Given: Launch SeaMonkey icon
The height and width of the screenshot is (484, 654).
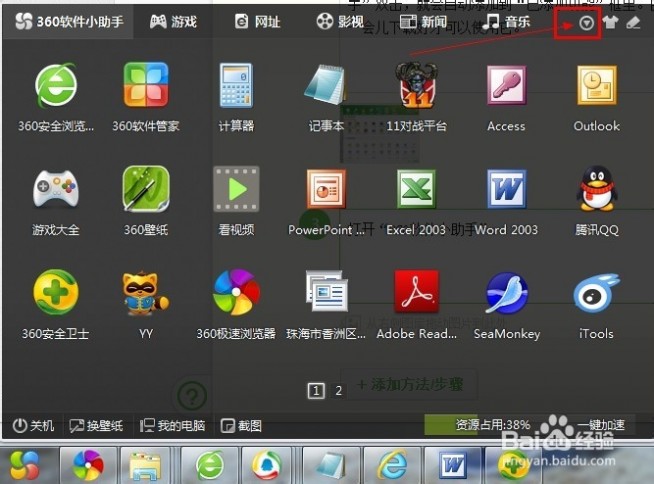Looking at the screenshot, I should (x=506, y=293).
